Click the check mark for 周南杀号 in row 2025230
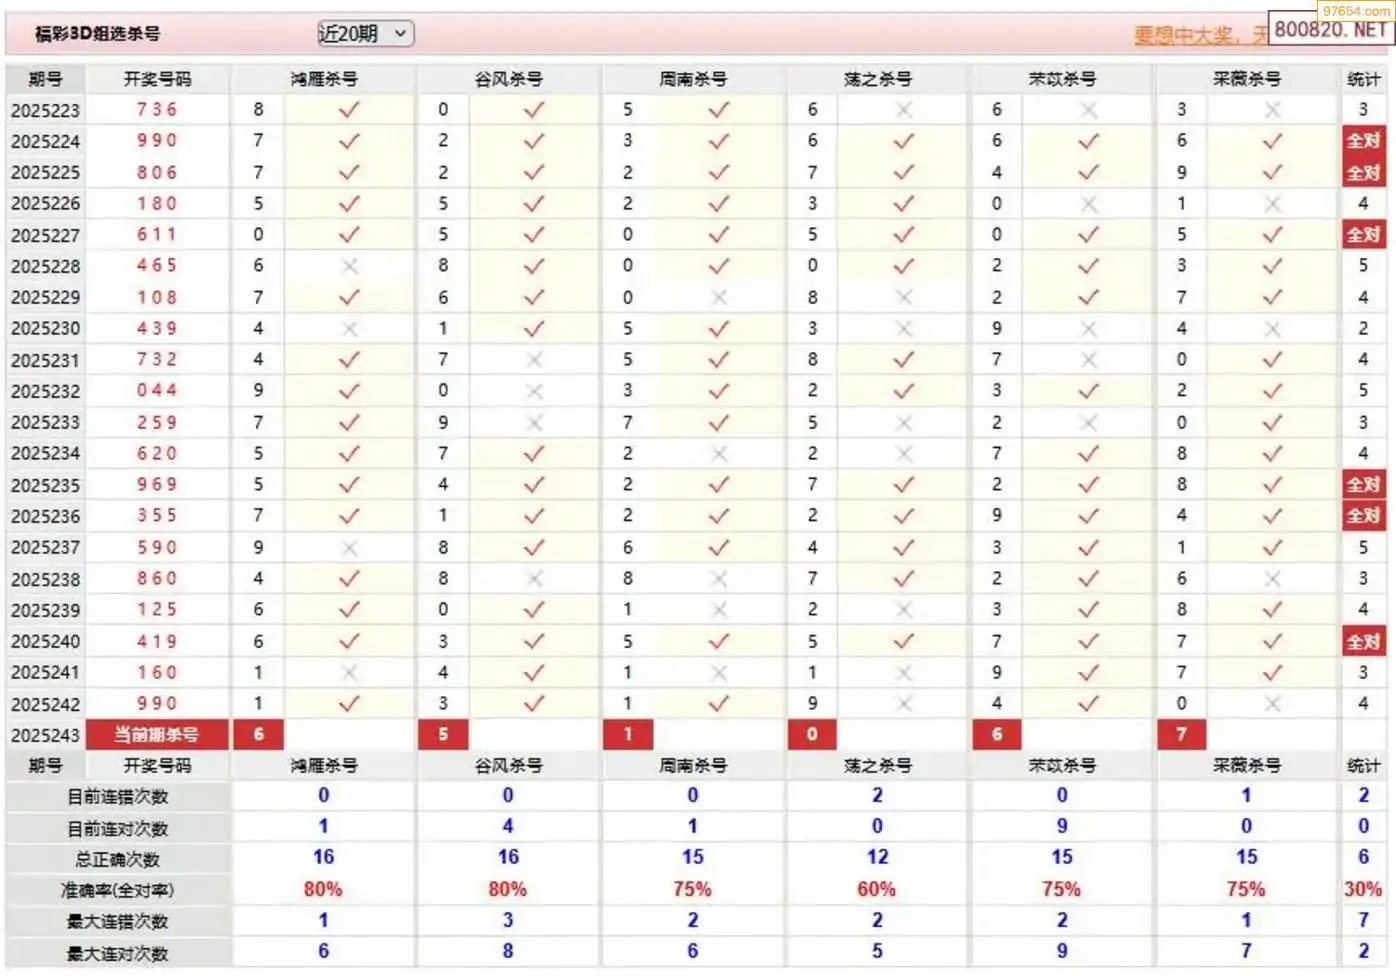Viewport: 1396px width, 976px height. (718, 328)
